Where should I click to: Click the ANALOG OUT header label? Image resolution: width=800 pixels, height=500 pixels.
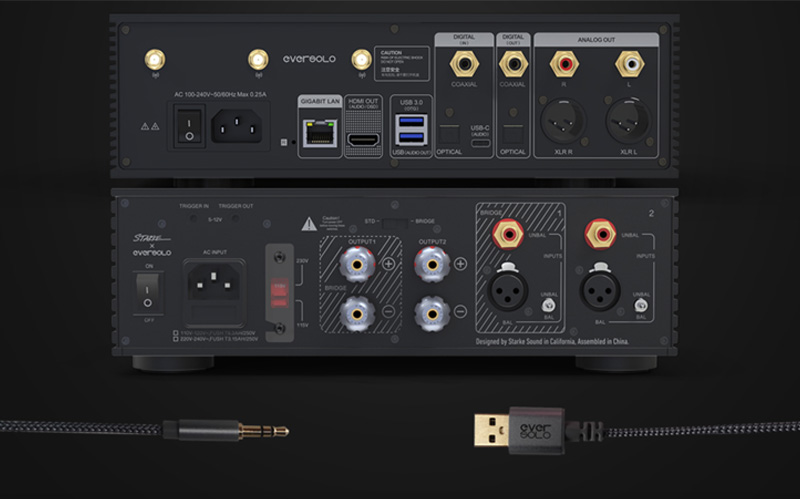[596, 40]
